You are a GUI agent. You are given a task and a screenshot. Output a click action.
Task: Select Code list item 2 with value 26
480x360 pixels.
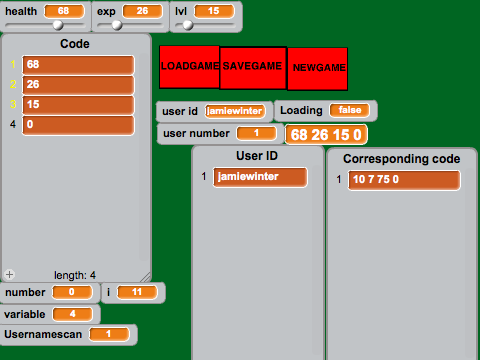tap(78, 85)
